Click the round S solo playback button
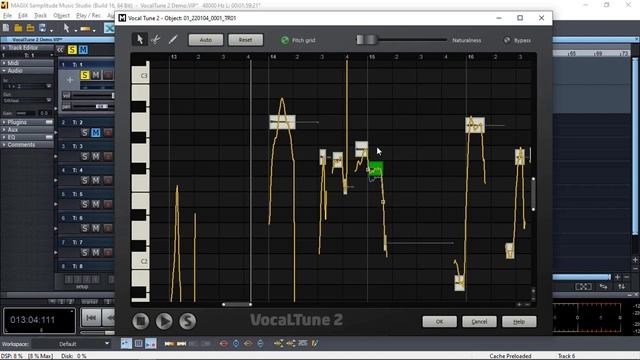The width and height of the screenshot is (640, 360). point(187,321)
